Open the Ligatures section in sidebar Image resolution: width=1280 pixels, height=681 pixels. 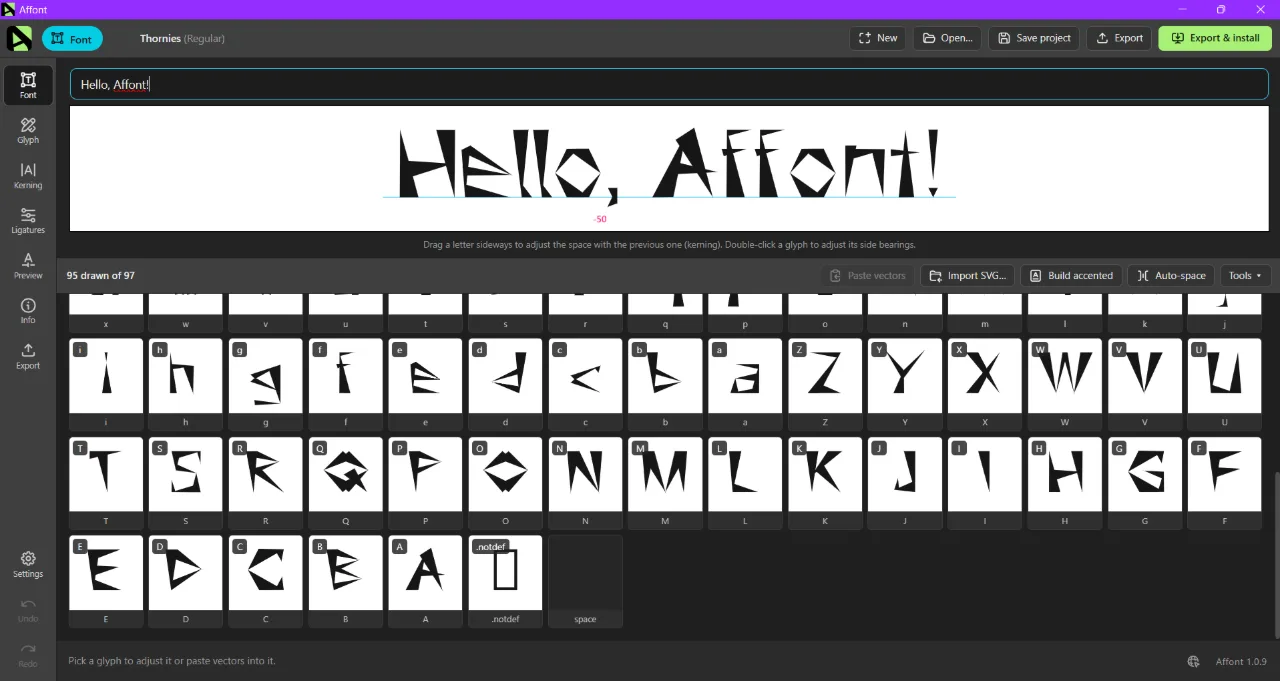coord(28,221)
